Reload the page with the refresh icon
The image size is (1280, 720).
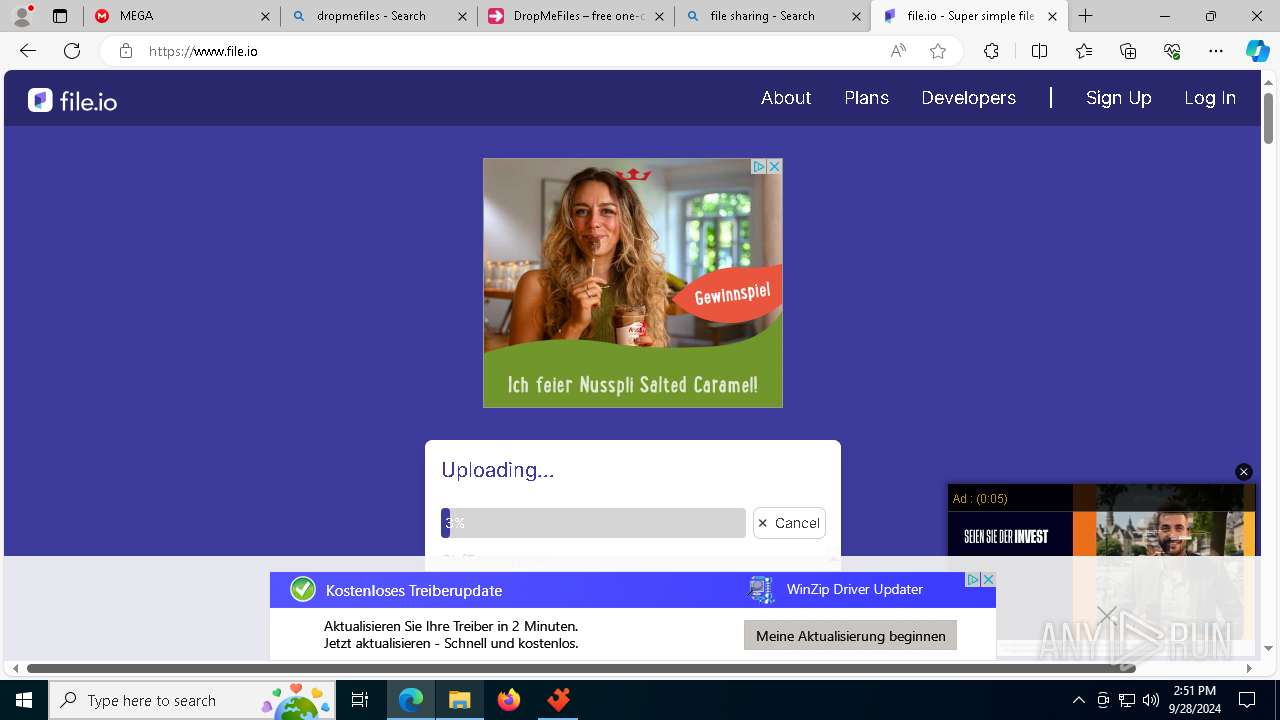click(72, 51)
